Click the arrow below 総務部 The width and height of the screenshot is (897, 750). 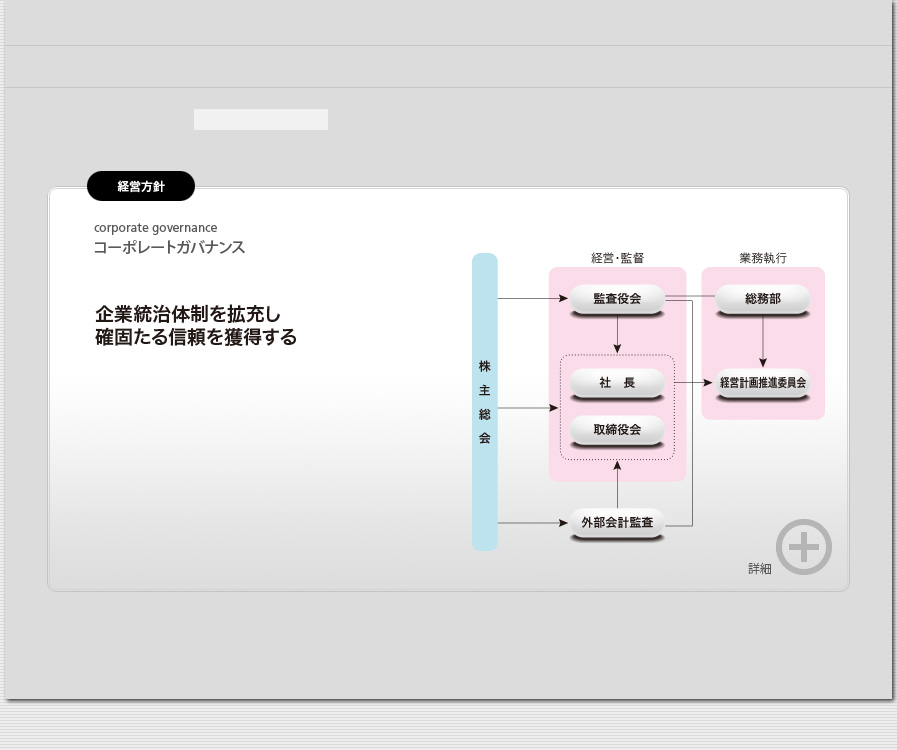coord(763,342)
